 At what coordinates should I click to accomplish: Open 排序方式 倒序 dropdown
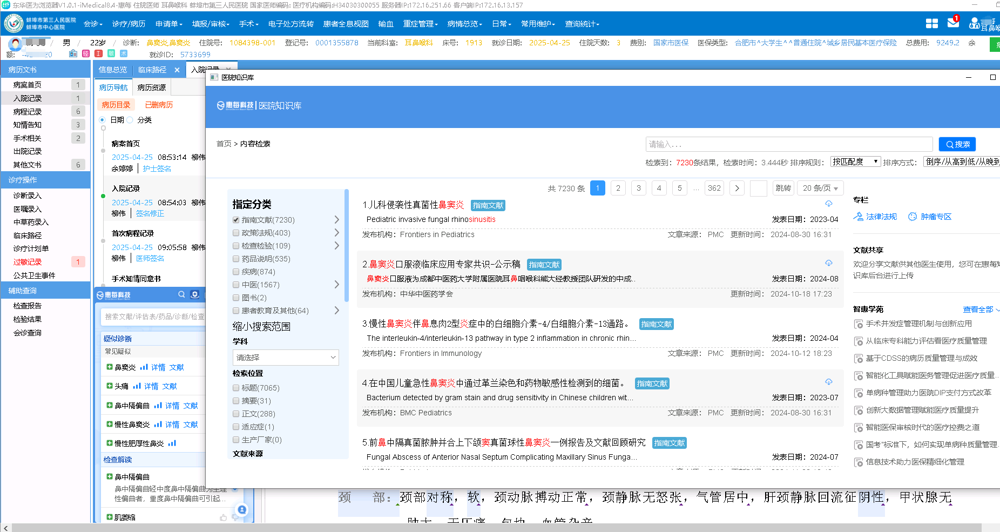[x=962, y=162]
